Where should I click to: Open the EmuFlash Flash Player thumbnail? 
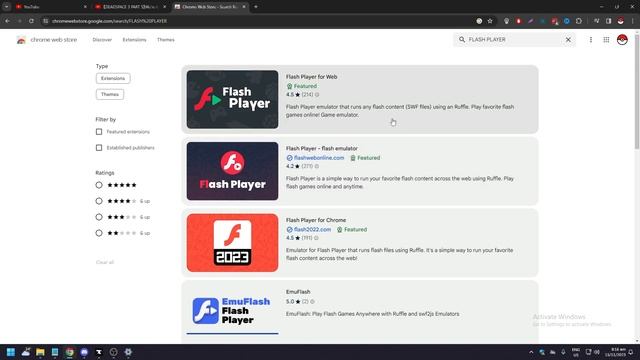[232, 311]
